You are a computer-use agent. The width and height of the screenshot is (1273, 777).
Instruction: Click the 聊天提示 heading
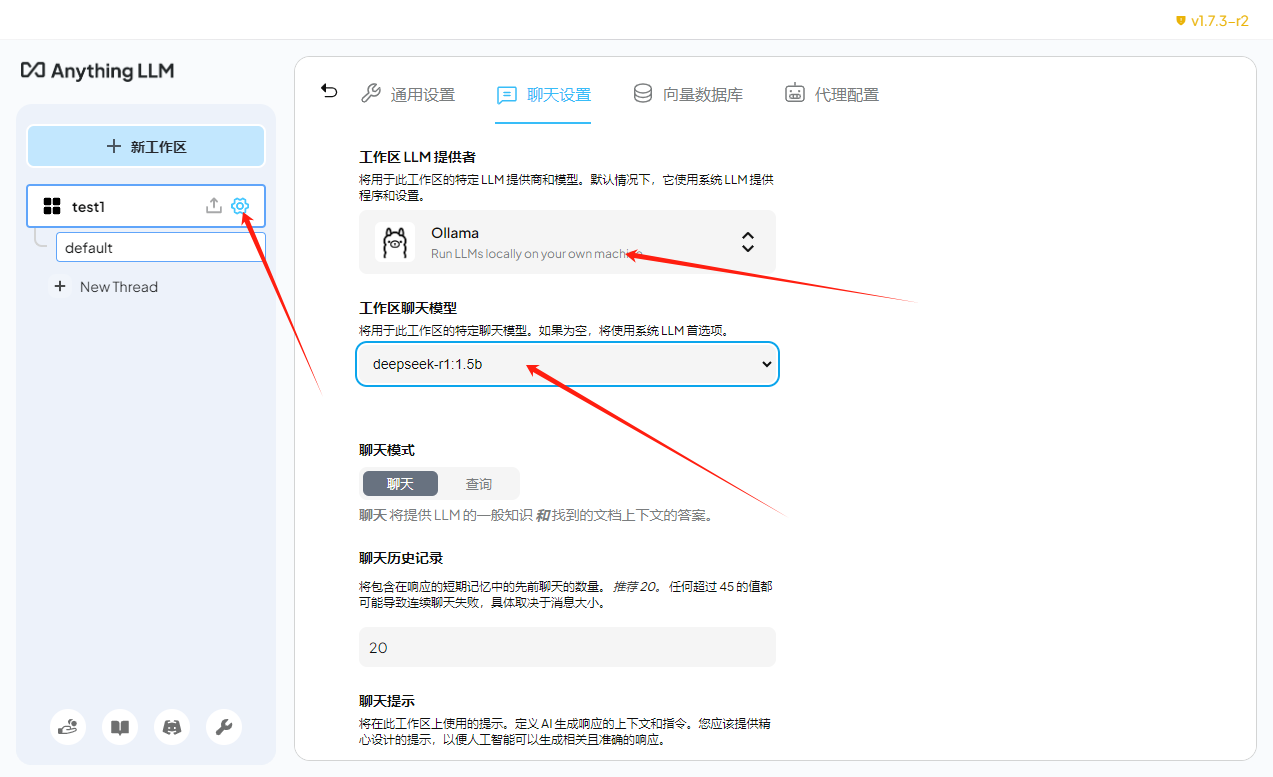pyautogui.click(x=387, y=701)
